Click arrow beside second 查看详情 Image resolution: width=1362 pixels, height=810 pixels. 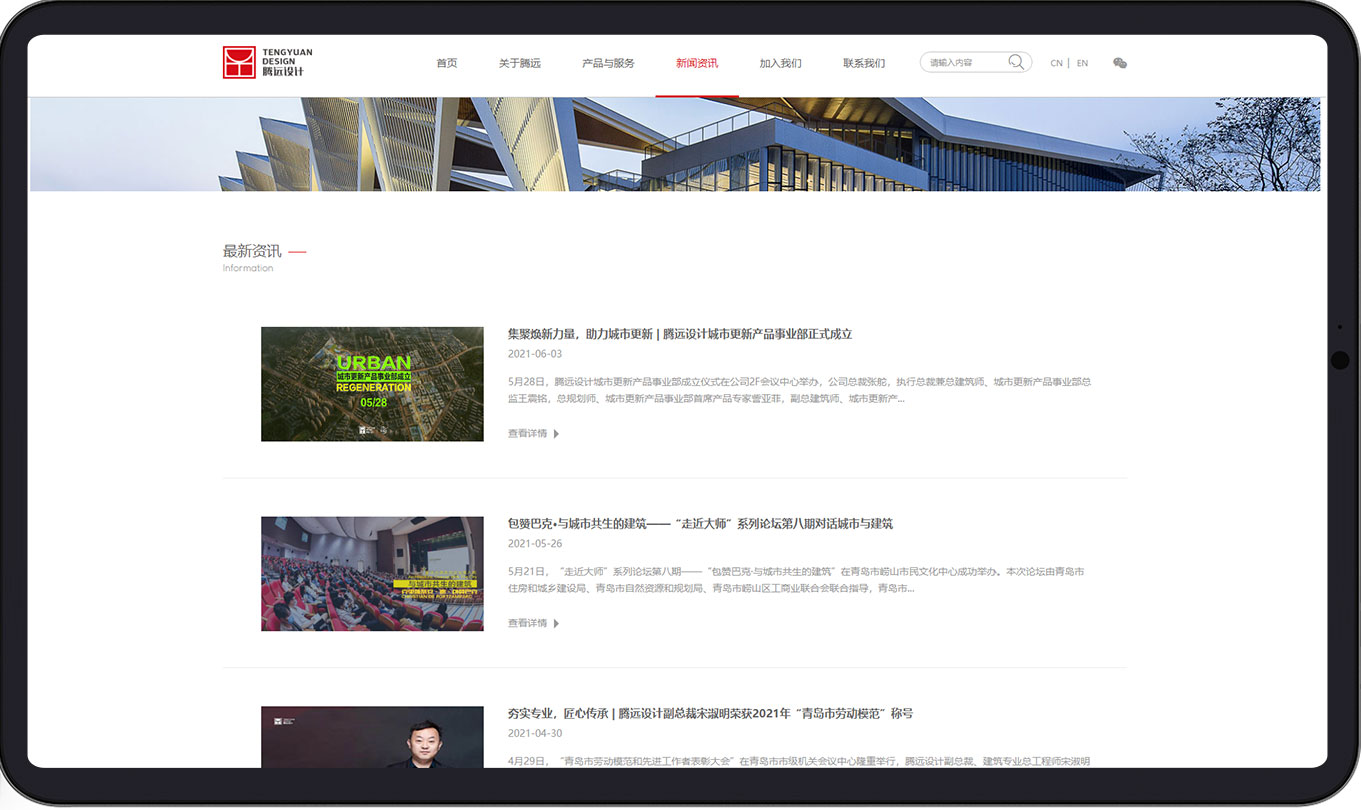(x=556, y=623)
